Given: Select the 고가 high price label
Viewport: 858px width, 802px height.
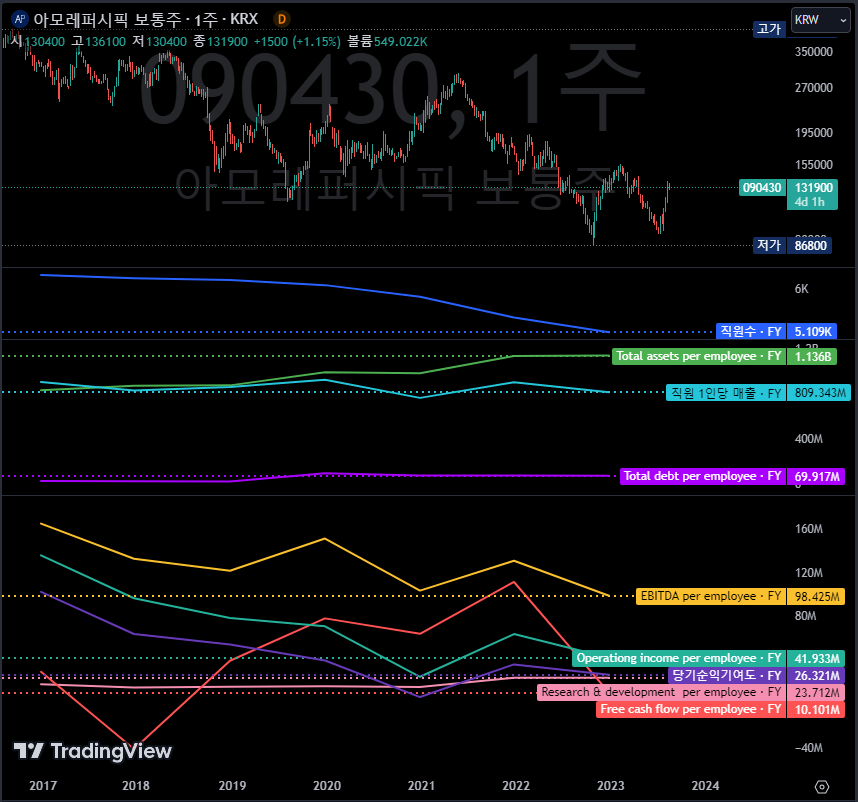Looking at the screenshot, I should coord(769,29).
